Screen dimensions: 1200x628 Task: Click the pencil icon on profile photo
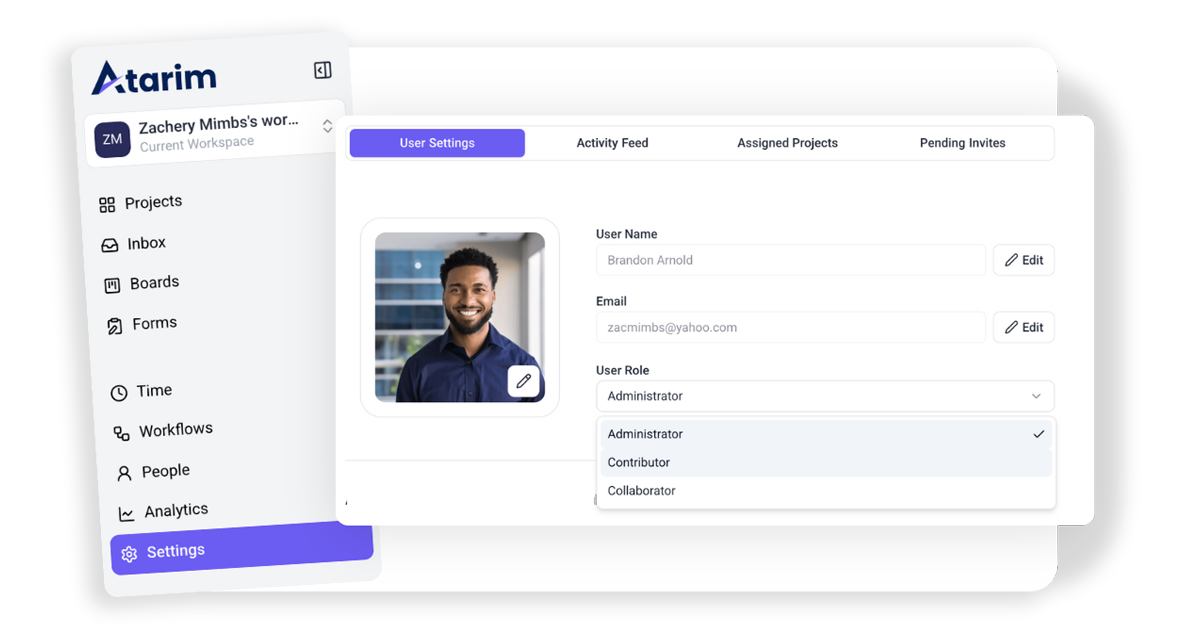click(x=523, y=381)
